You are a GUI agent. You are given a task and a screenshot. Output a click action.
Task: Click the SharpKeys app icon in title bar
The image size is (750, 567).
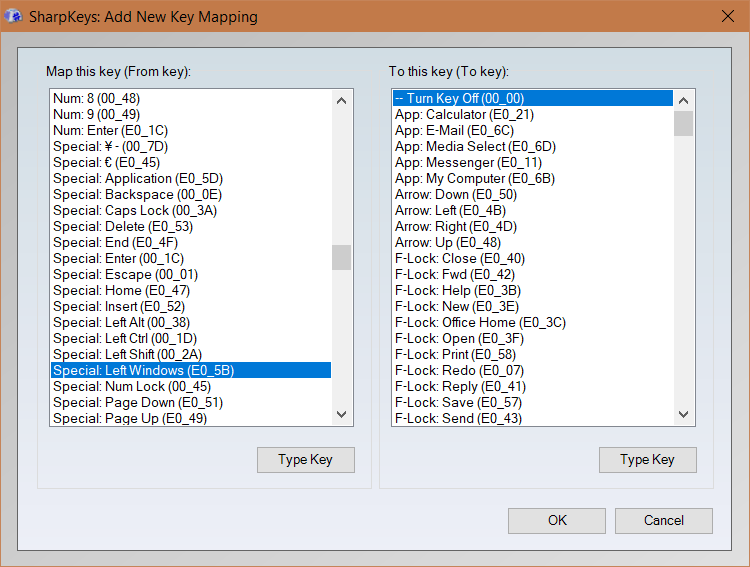(x=13, y=16)
